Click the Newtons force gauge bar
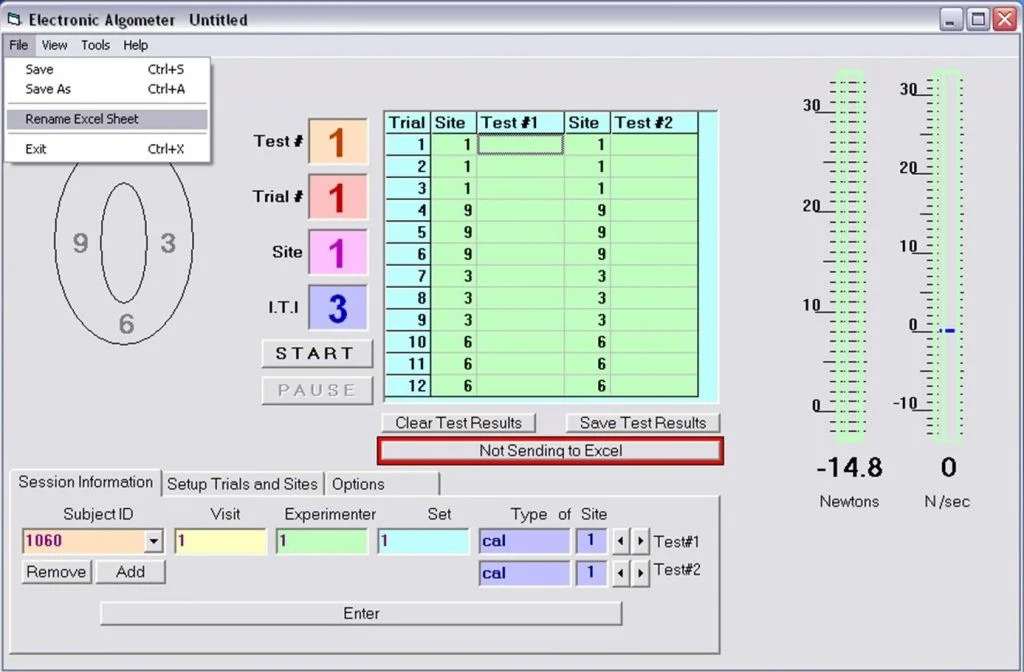The width and height of the screenshot is (1024, 672). point(849,256)
